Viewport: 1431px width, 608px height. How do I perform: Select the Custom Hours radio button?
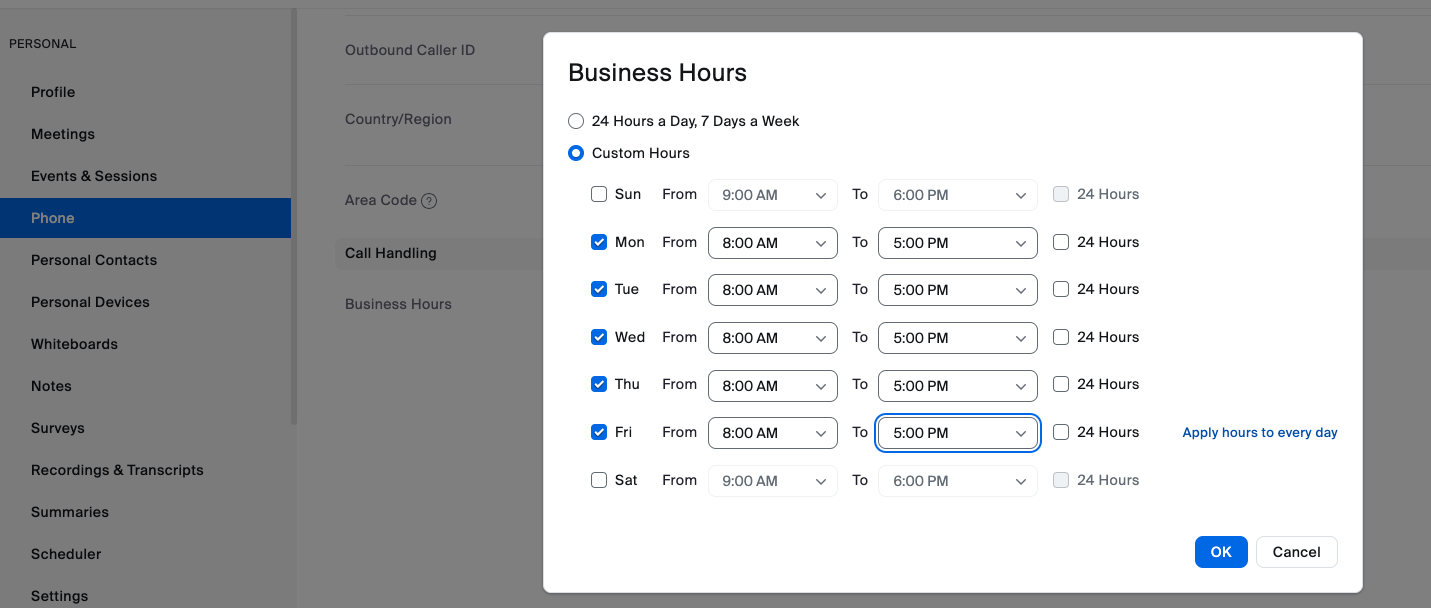[x=576, y=154]
